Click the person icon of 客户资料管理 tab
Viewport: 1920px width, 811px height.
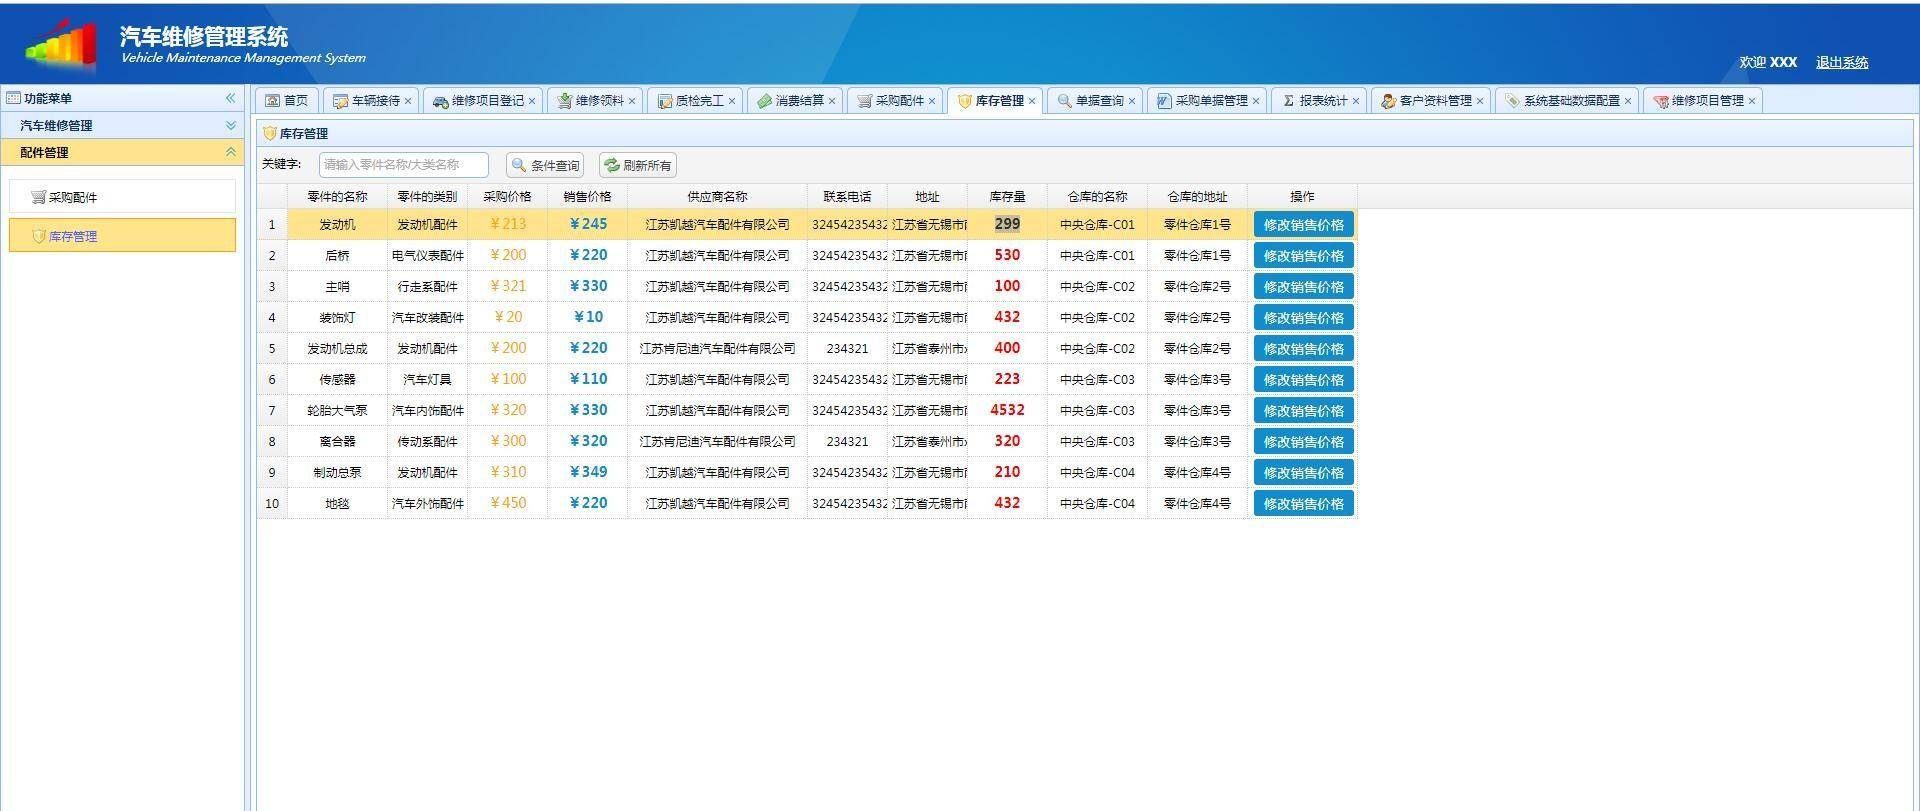[1388, 101]
